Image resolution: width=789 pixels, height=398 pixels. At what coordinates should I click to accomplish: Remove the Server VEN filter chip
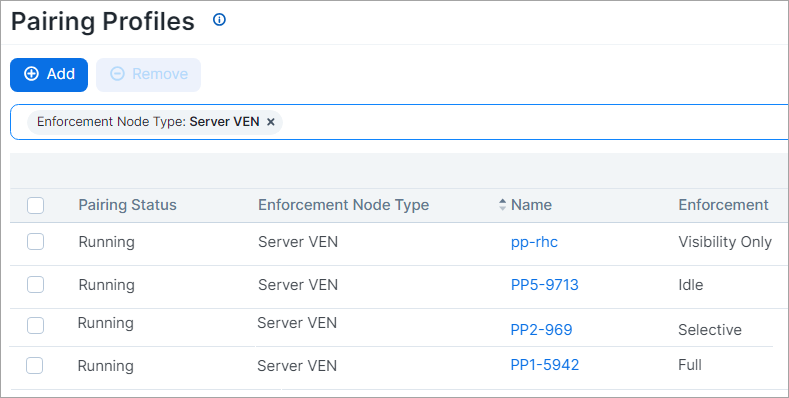click(271, 122)
